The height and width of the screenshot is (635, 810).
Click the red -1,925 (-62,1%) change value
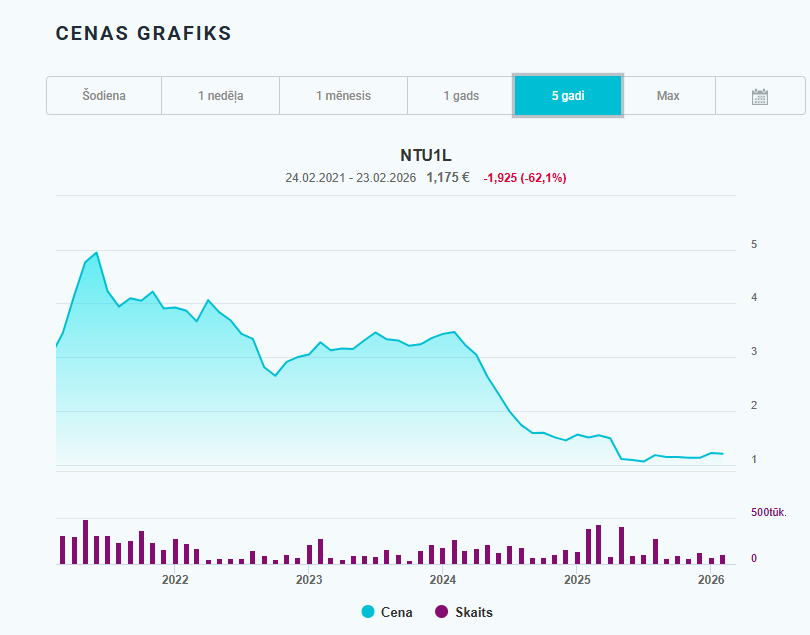pyautogui.click(x=525, y=178)
